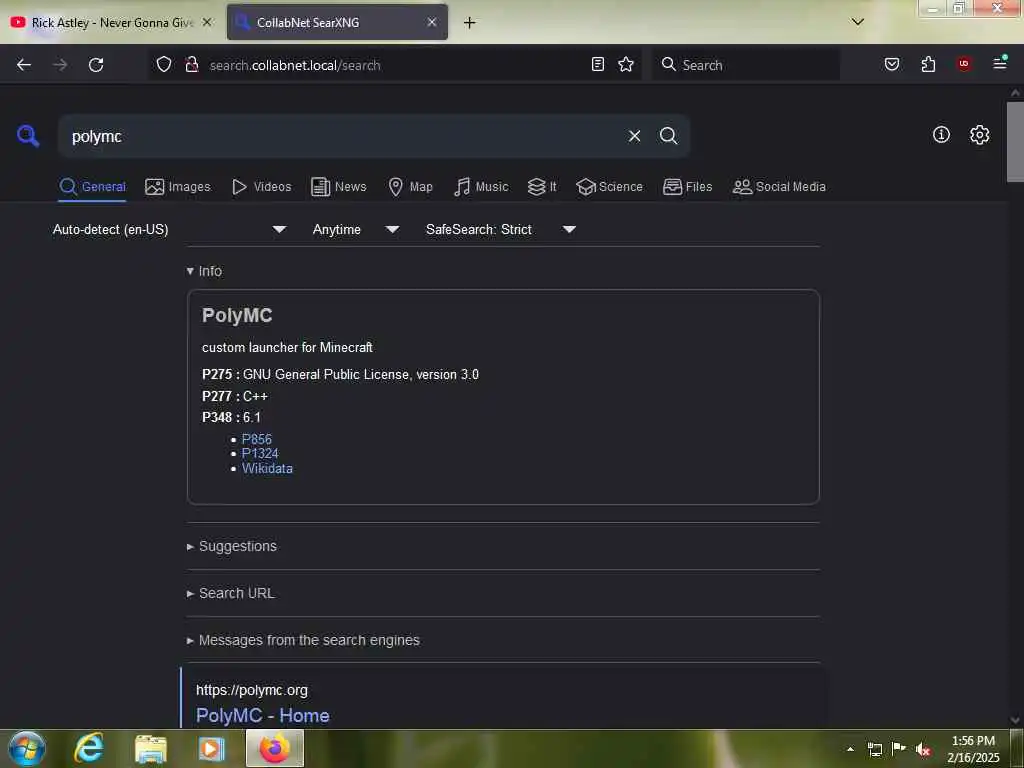Open a new tab with the plus button
Viewport: 1024px width, 768px height.
pyautogui.click(x=470, y=23)
